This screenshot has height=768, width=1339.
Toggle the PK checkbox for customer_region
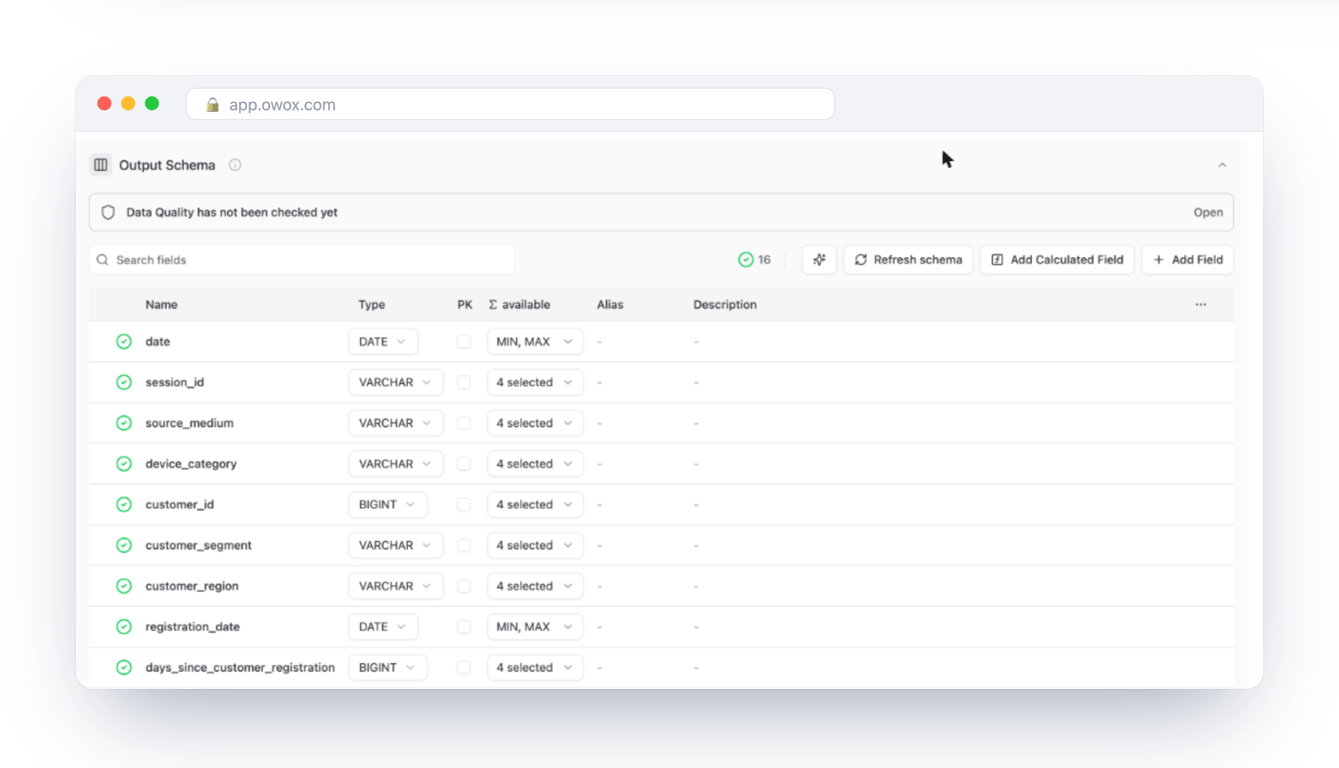(464, 587)
